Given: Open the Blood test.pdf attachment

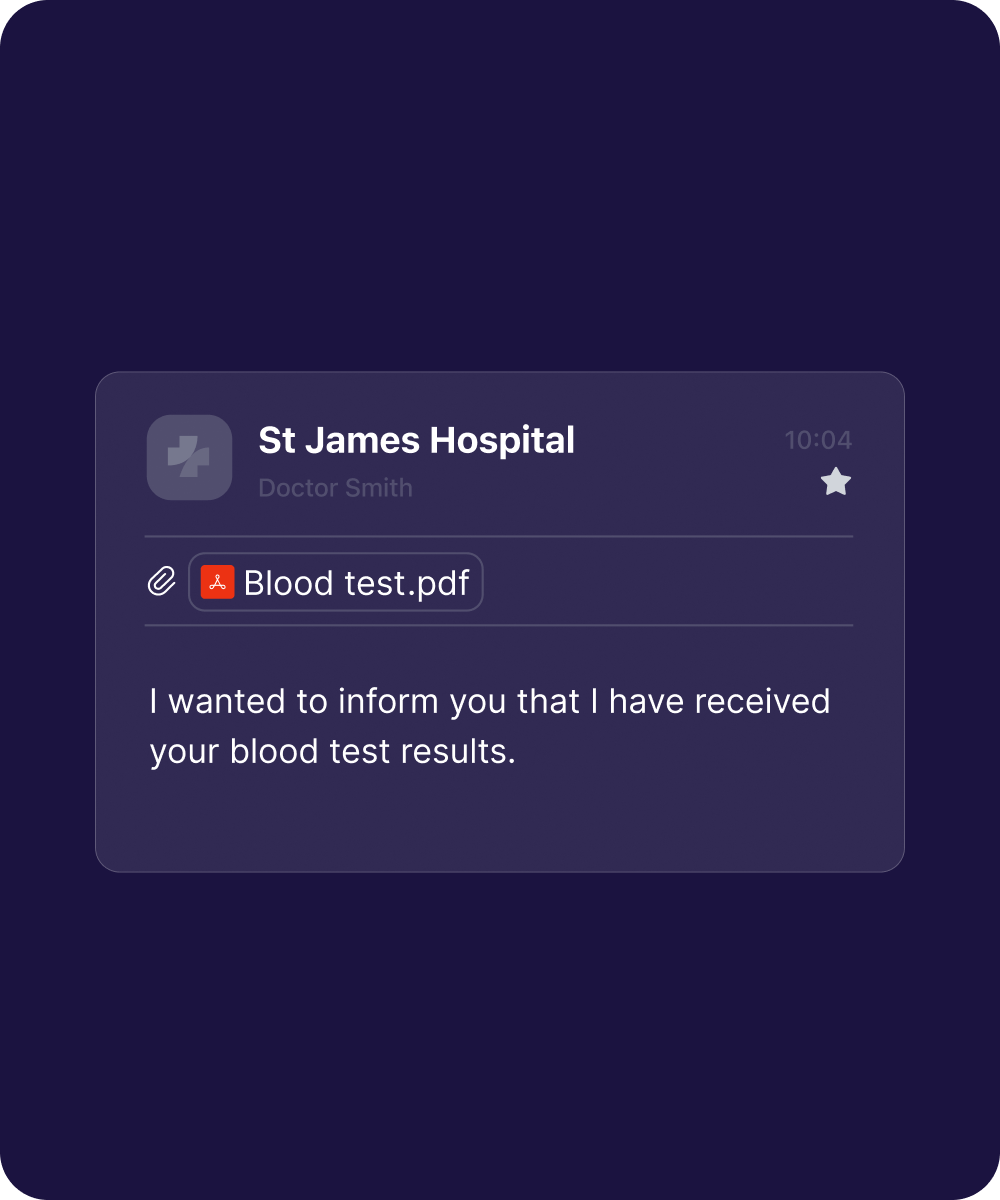Looking at the screenshot, I should pyautogui.click(x=336, y=582).
